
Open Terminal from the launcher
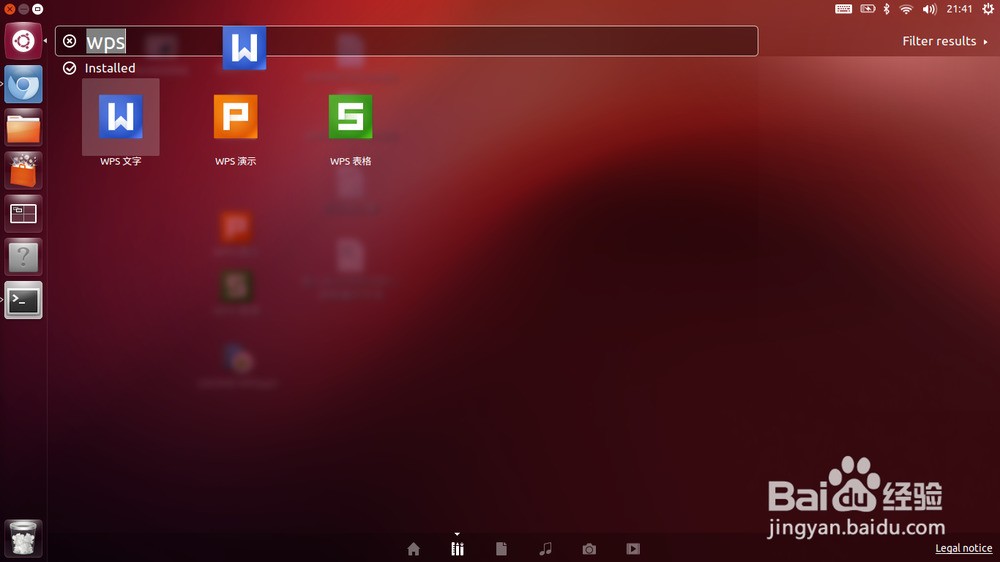23,300
